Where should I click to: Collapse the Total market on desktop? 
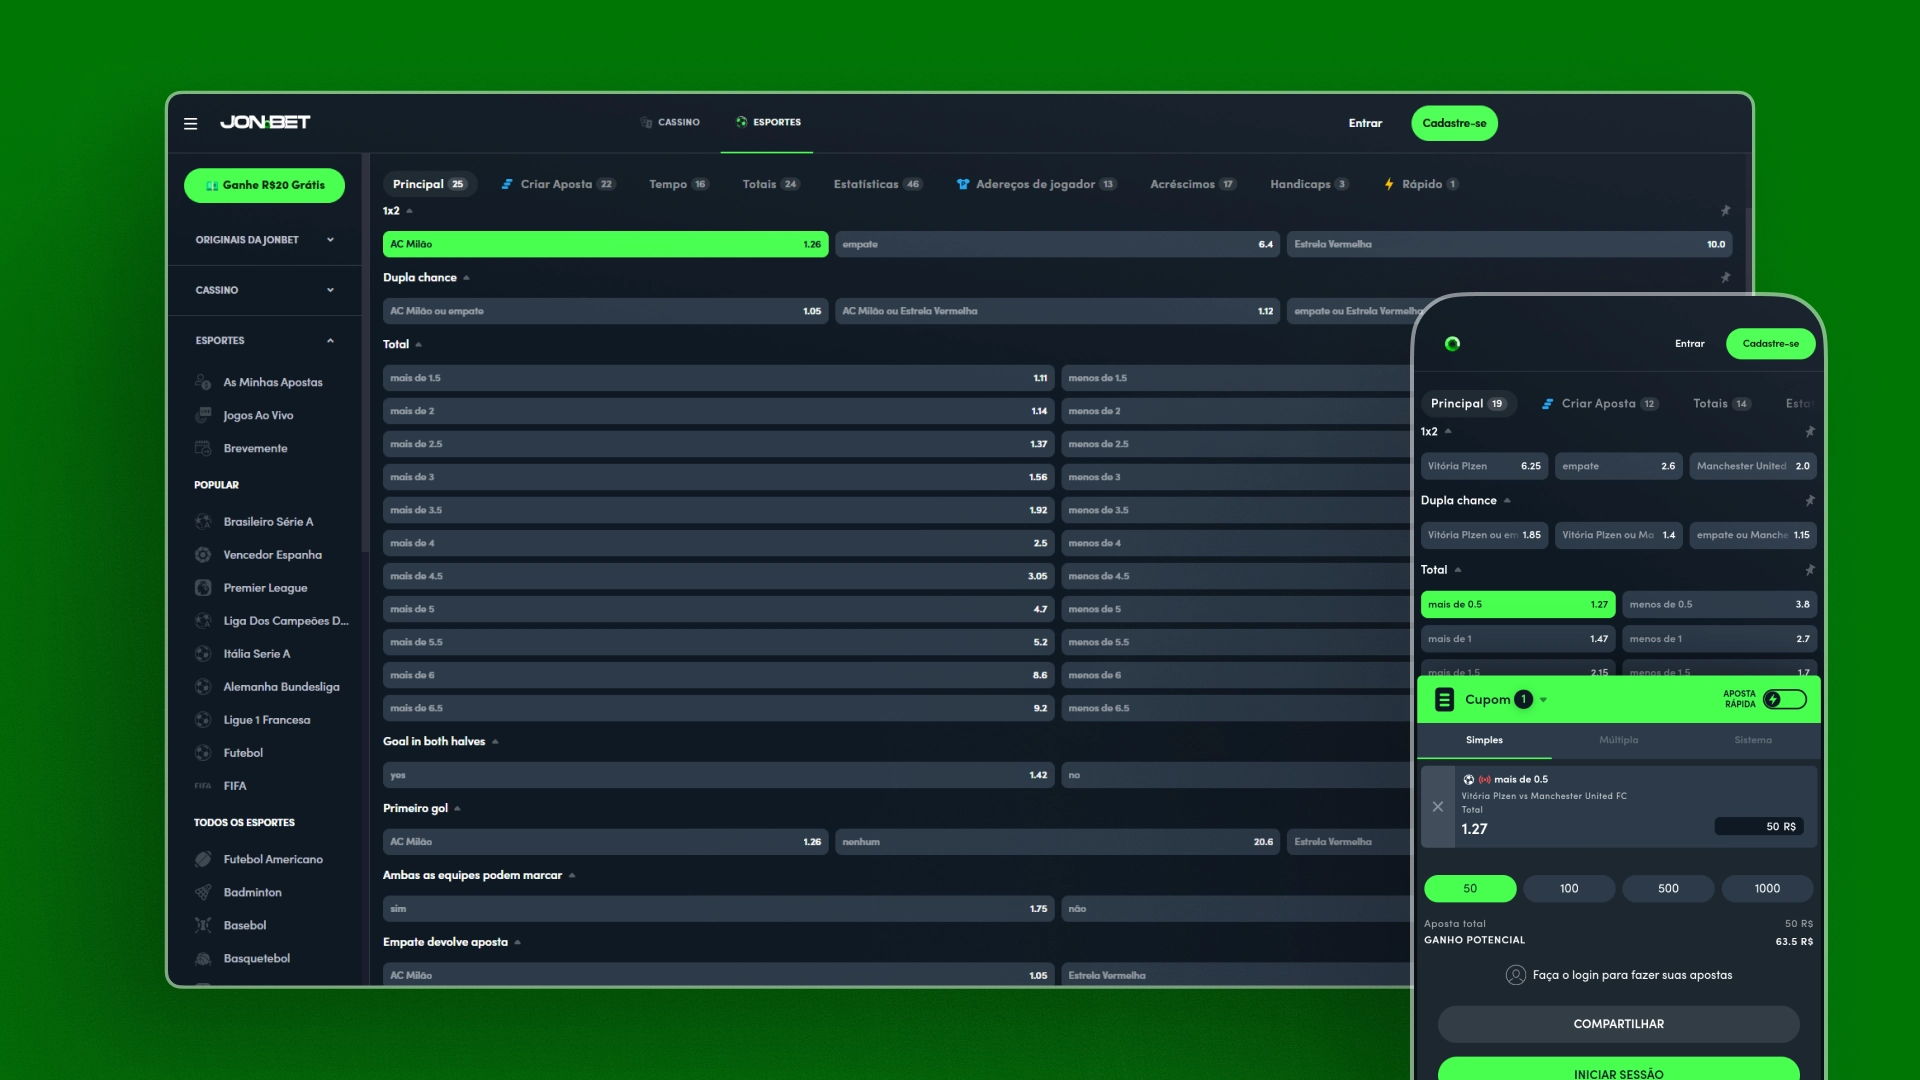point(419,345)
